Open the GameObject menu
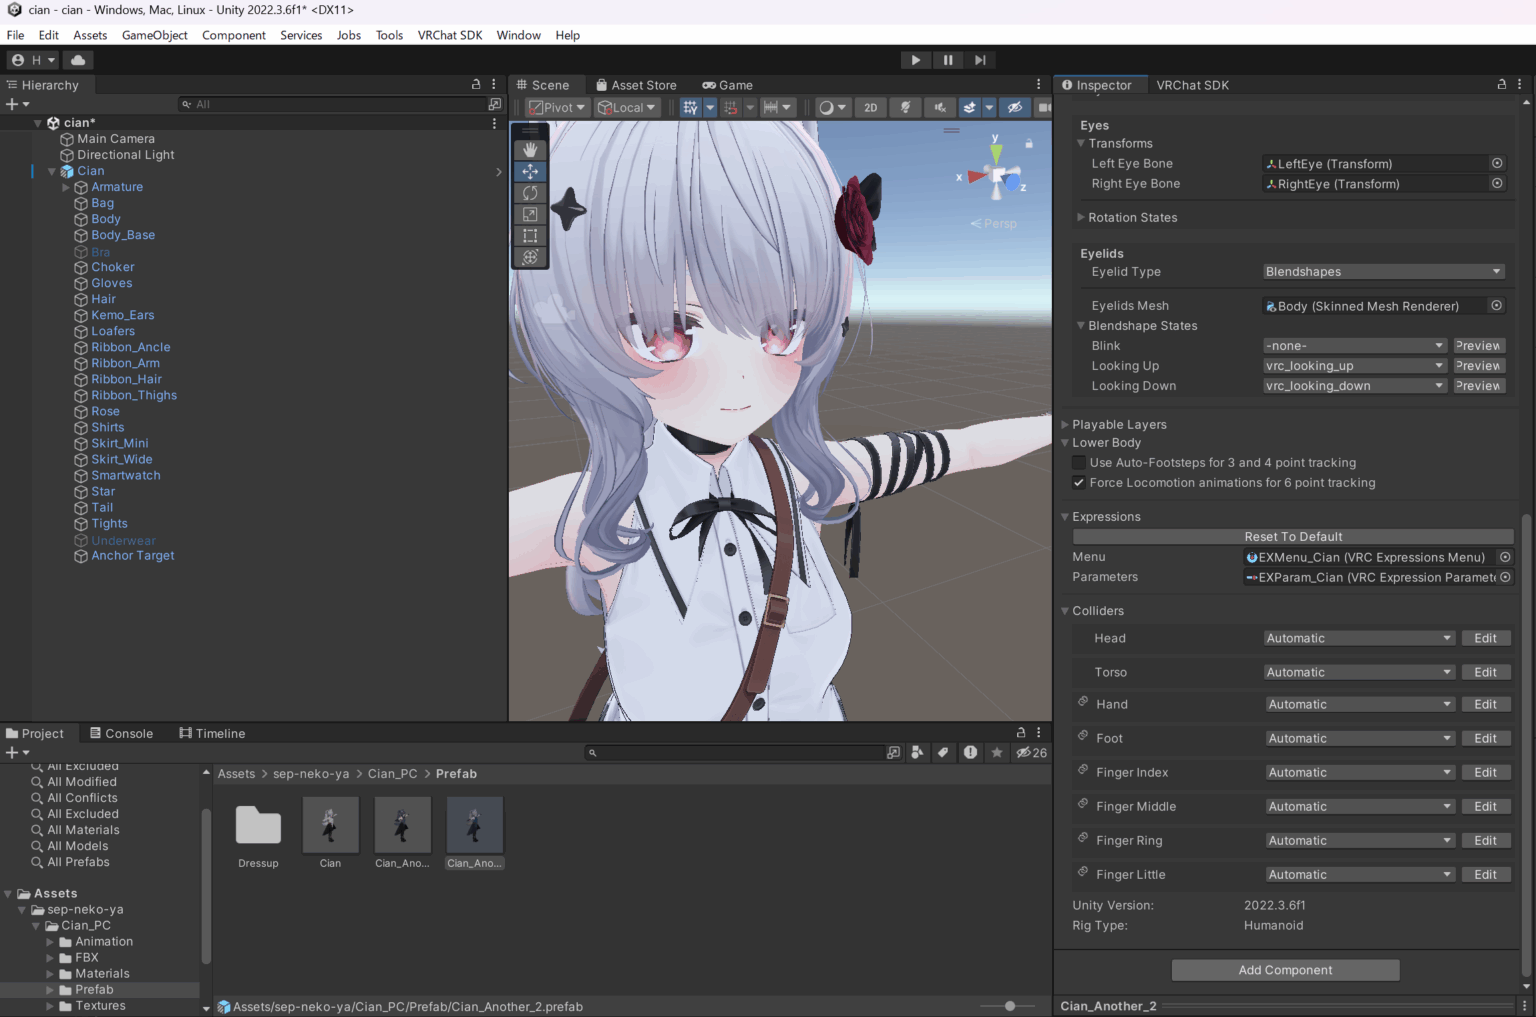Image resolution: width=1536 pixels, height=1017 pixels. tap(155, 35)
